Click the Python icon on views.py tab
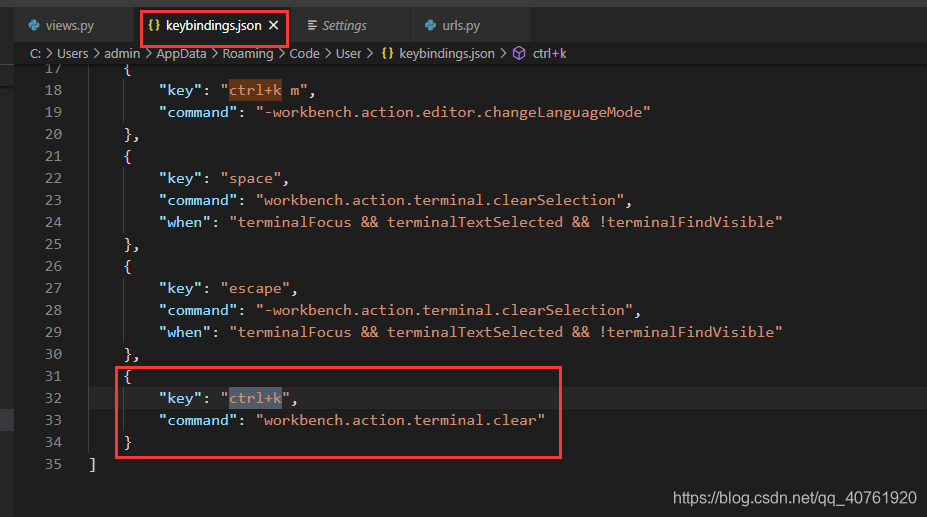Image resolution: width=927 pixels, height=517 pixels. [34, 25]
